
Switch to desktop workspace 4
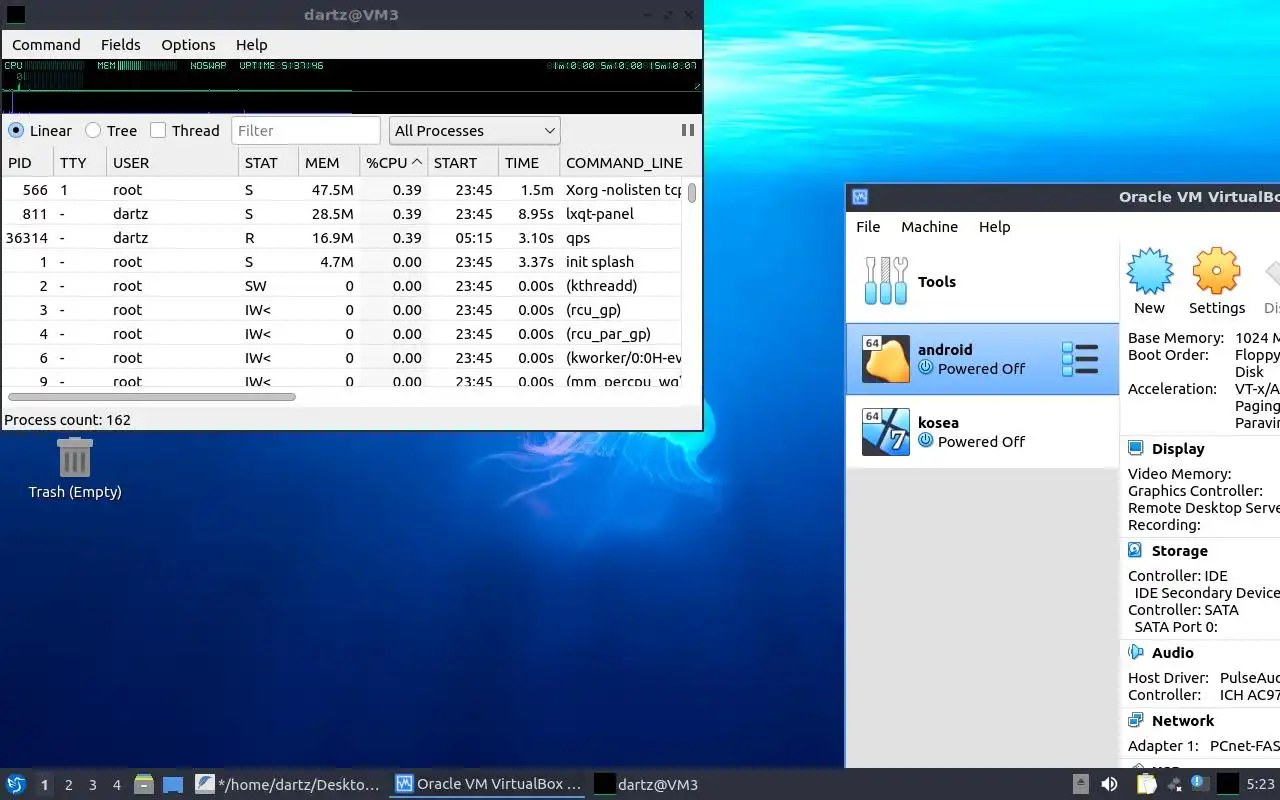(x=116, y=785)
